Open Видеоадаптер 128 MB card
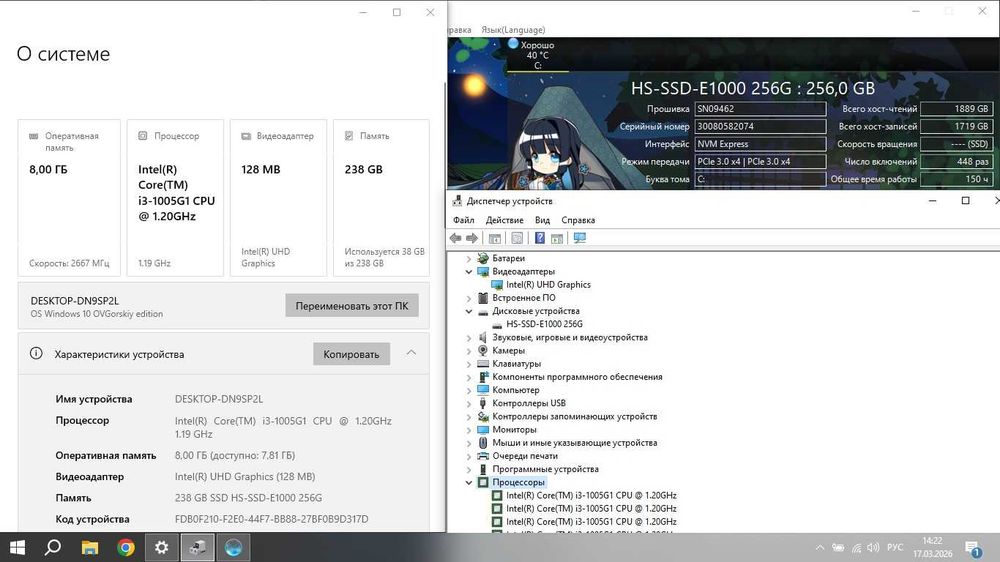Screen dimensions: 1000x562 (x=278, y=198)
